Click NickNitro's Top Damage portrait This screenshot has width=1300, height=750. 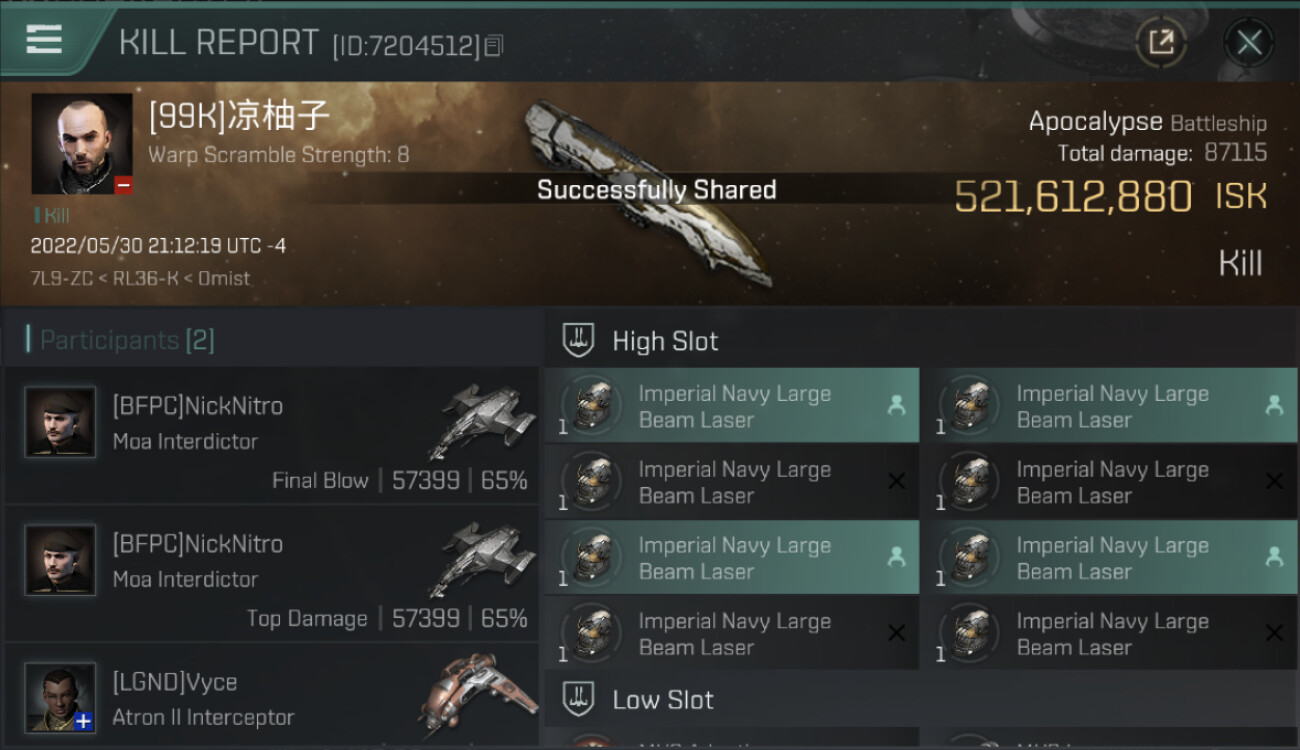coord(60,560)
